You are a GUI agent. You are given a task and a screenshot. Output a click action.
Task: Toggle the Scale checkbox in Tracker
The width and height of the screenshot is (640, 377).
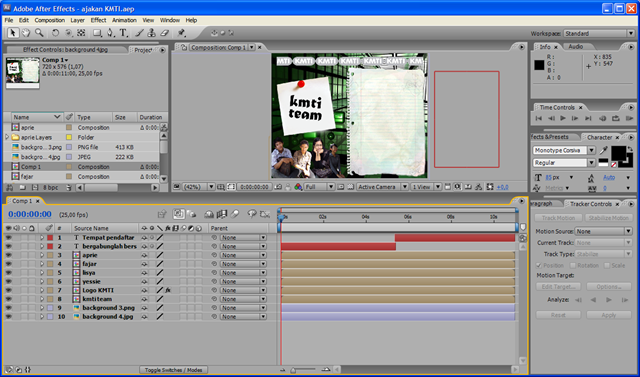tap(607, 266)
